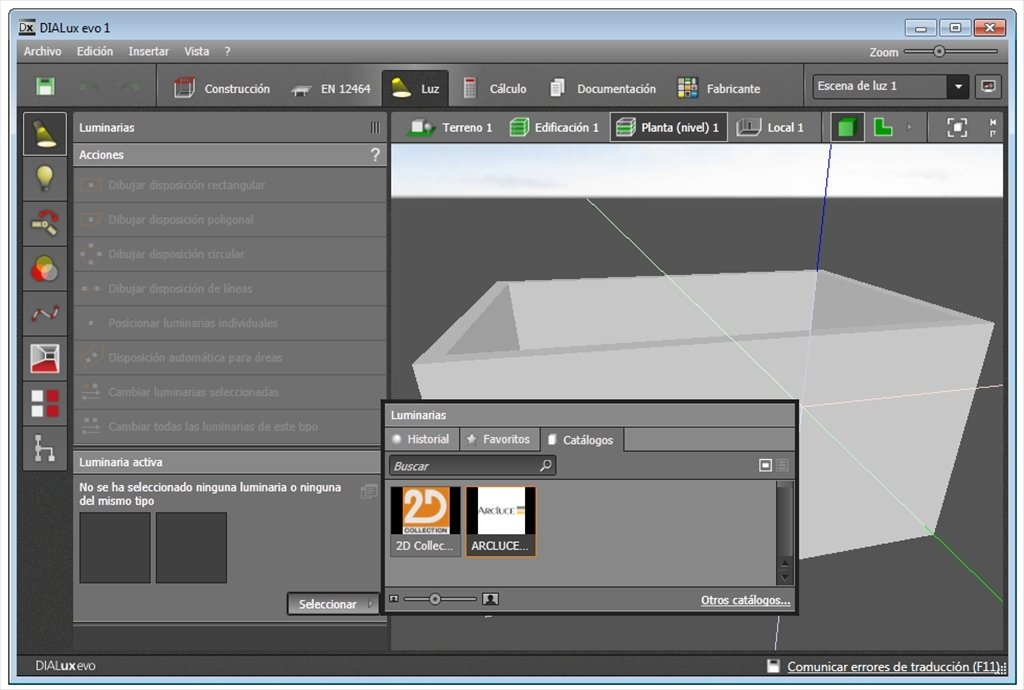Open the Vista menu
This screenshot has width=1024, height=690.
click(197, 51)
